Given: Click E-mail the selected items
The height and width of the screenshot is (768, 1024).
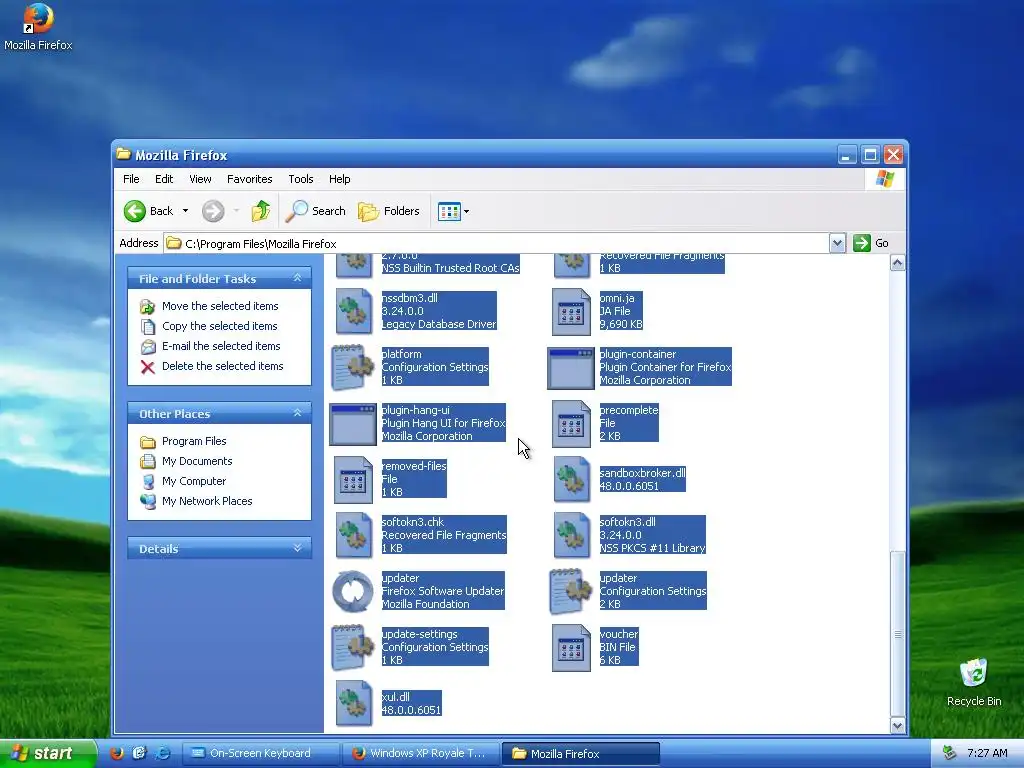Looking at the screenshot, I should point(221,346).
